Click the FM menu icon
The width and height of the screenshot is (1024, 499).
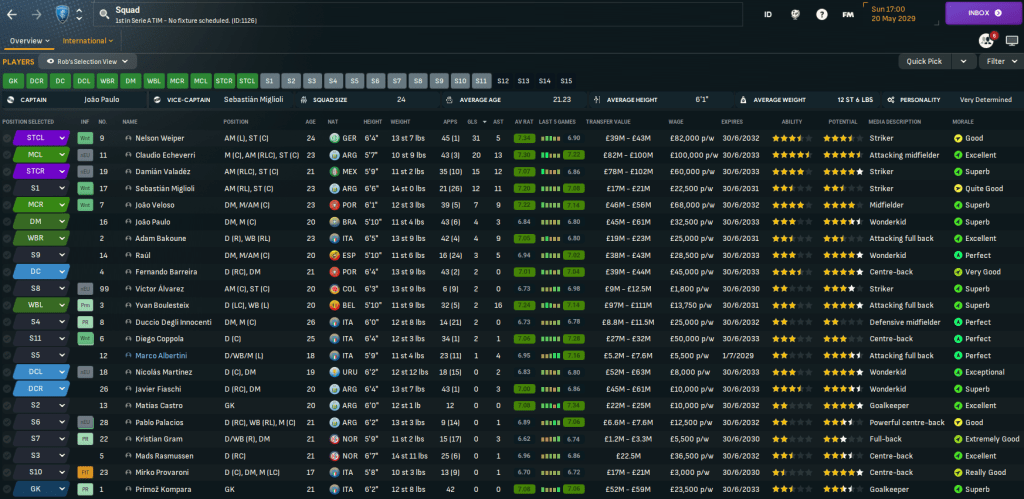point(848,15)
